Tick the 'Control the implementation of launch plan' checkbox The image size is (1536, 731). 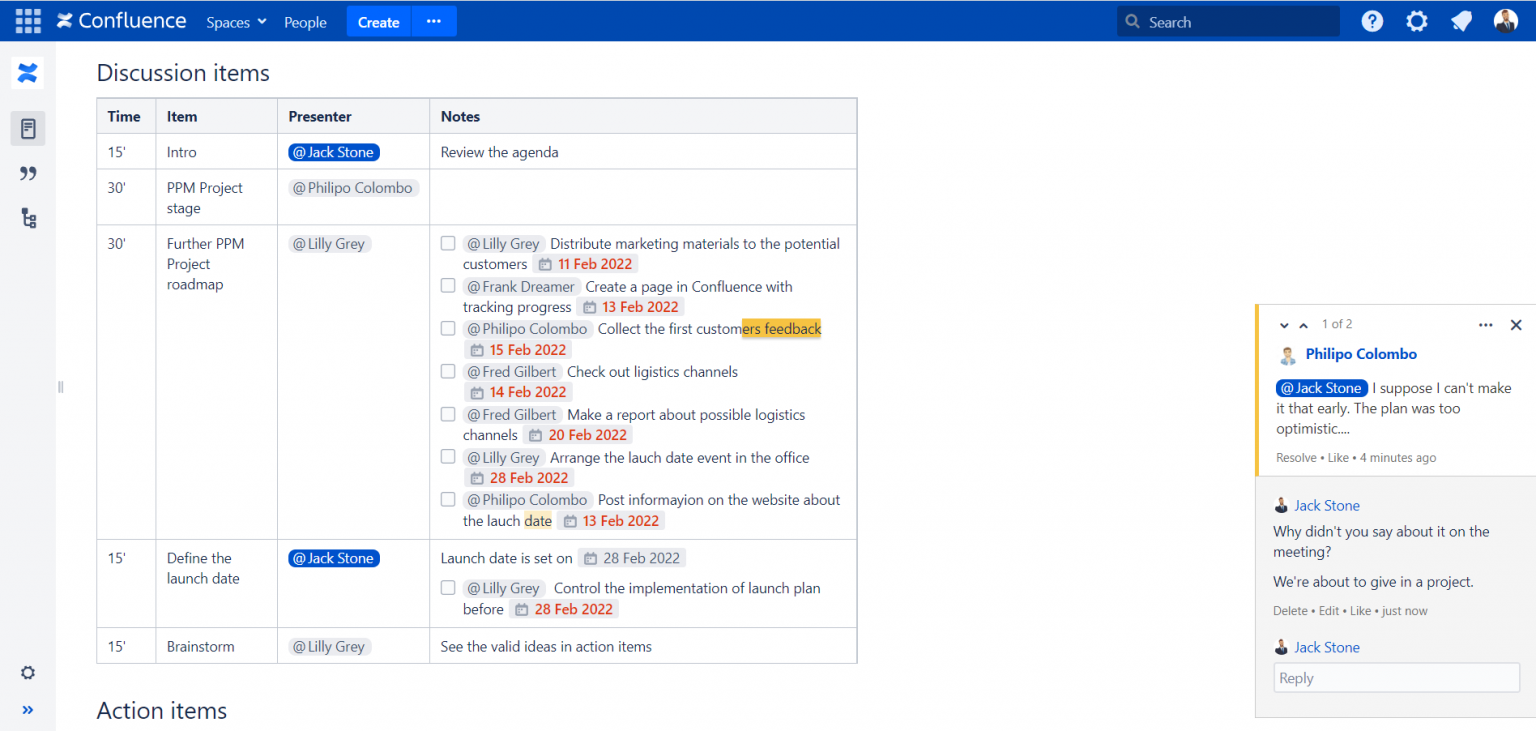[448, 587]
